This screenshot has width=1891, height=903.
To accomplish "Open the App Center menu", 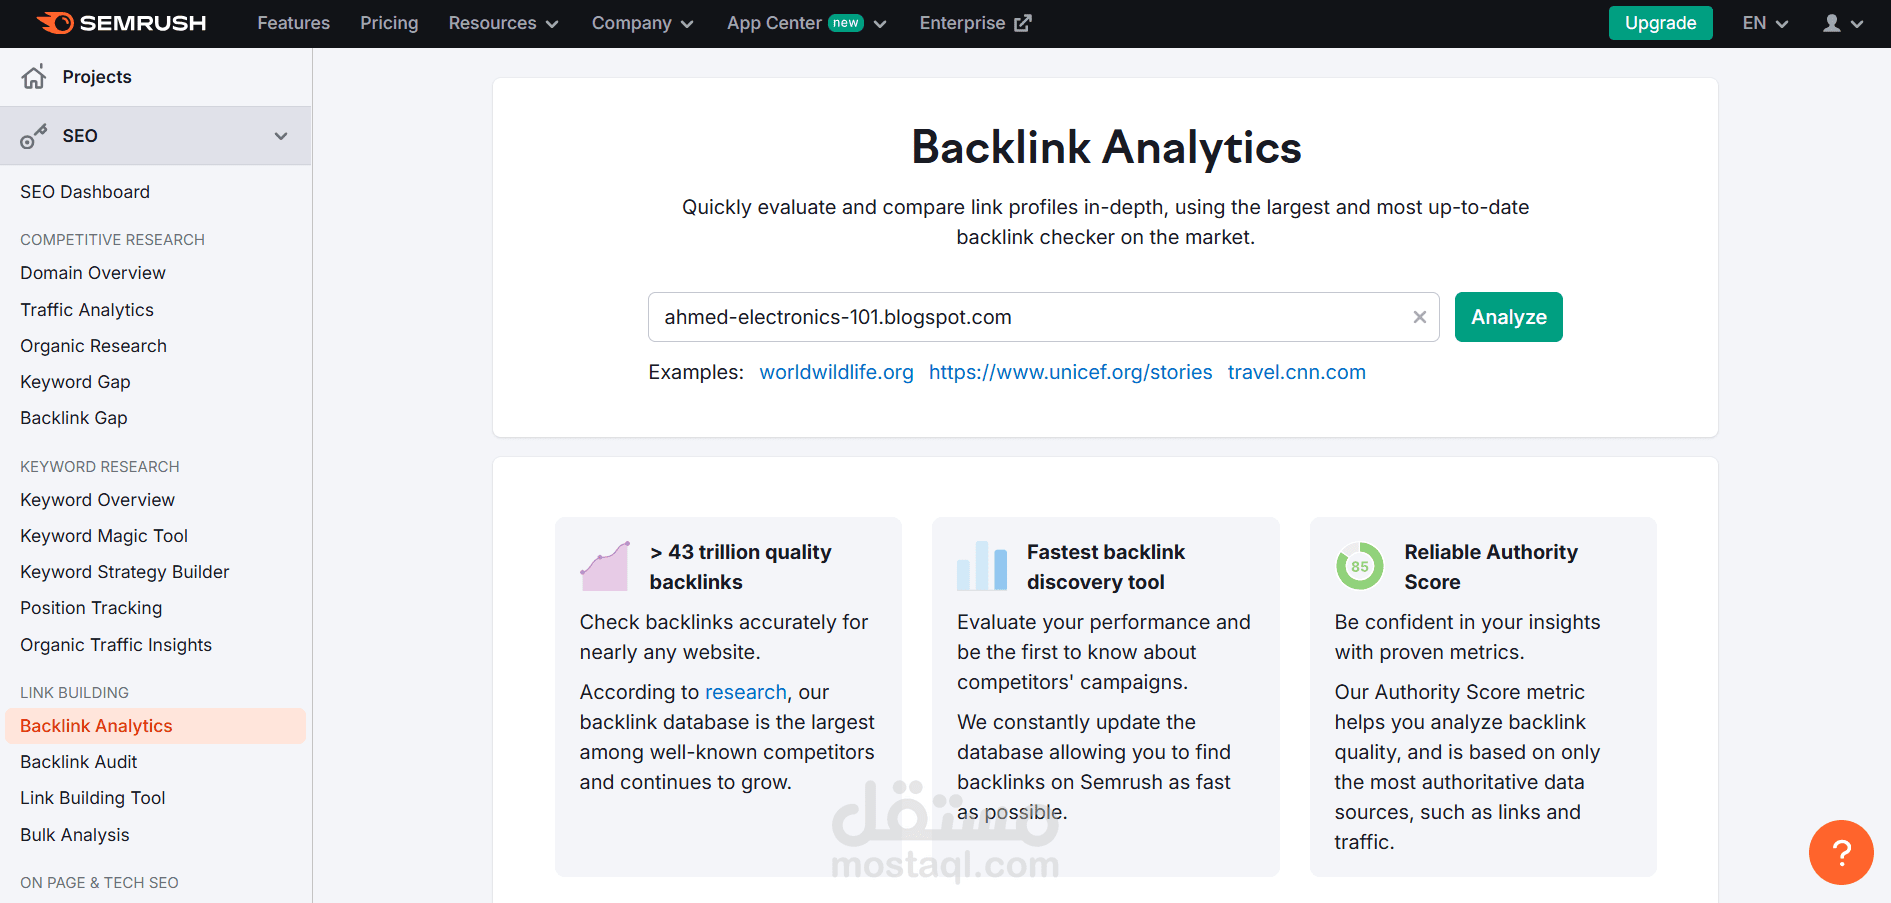I will [x=807, y=23].
